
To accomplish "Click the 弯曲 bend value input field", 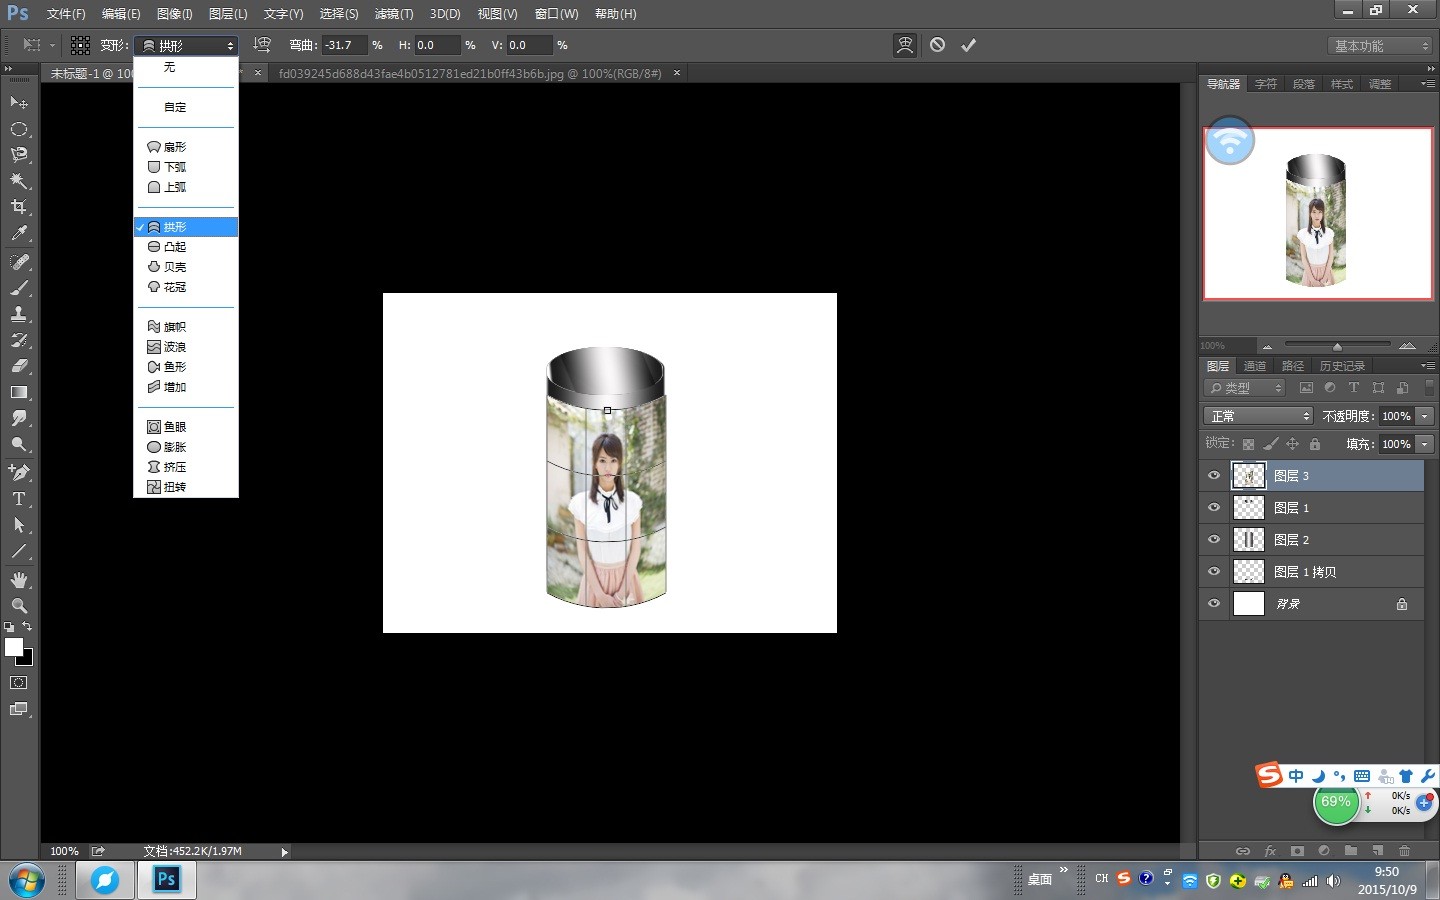I will coord(344,45).
